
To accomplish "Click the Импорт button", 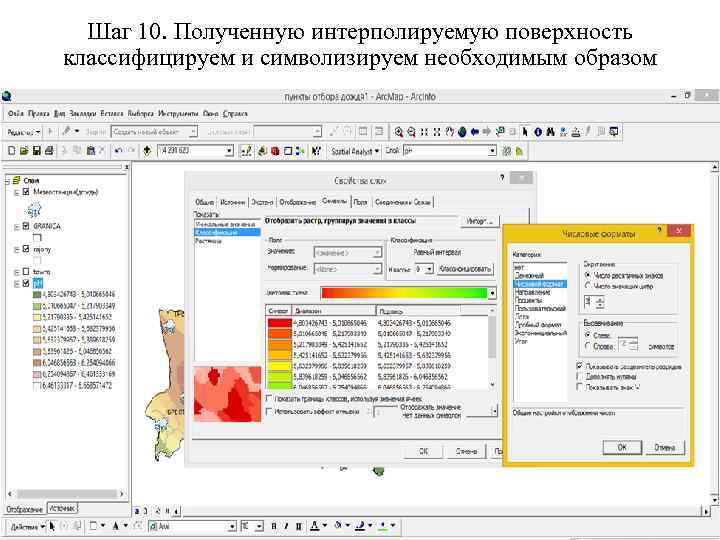I will pos(480,221).
